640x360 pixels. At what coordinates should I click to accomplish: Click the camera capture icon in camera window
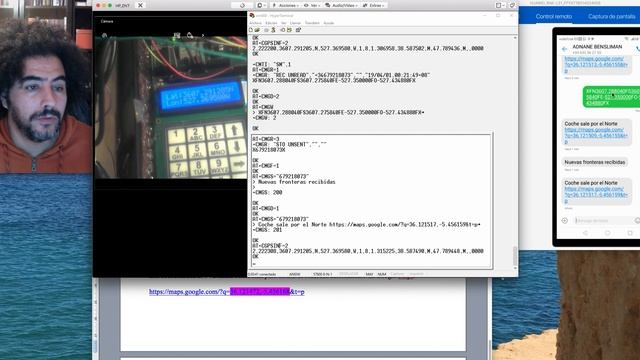(190, 36)
